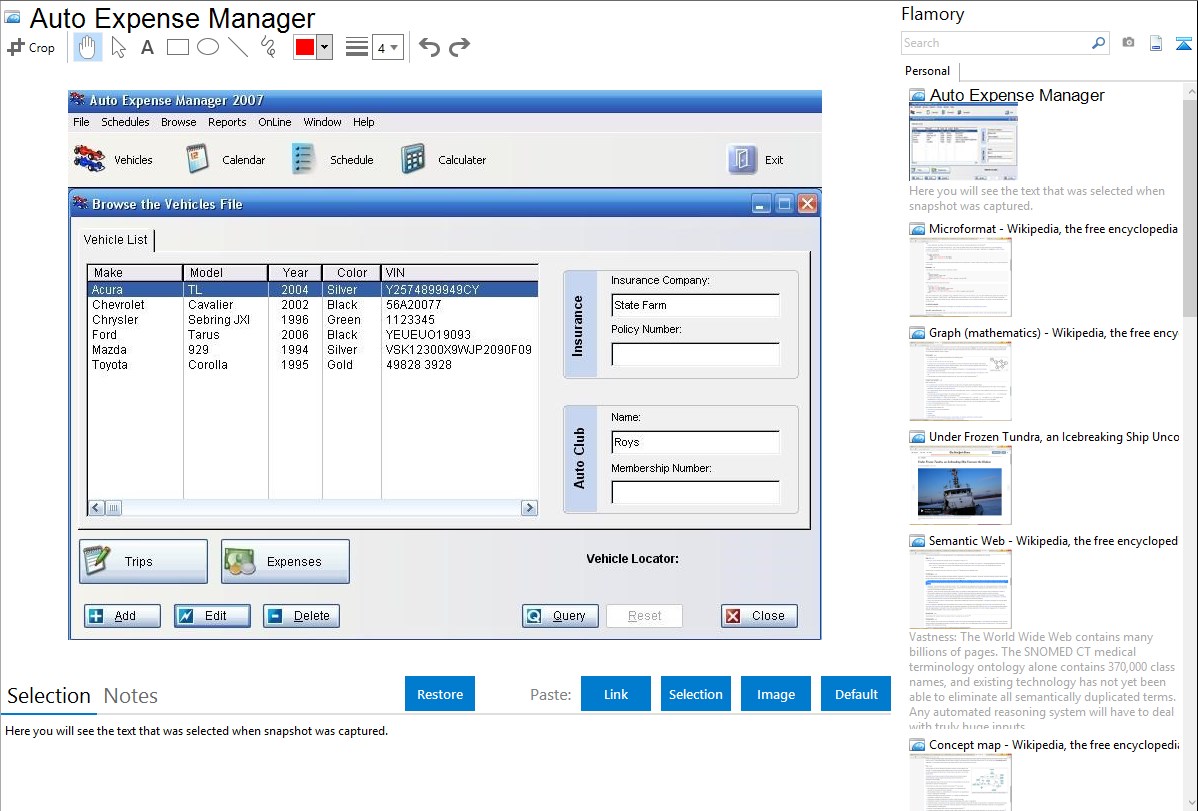Select the ellipse drawing tool

(x=208, y=47)
